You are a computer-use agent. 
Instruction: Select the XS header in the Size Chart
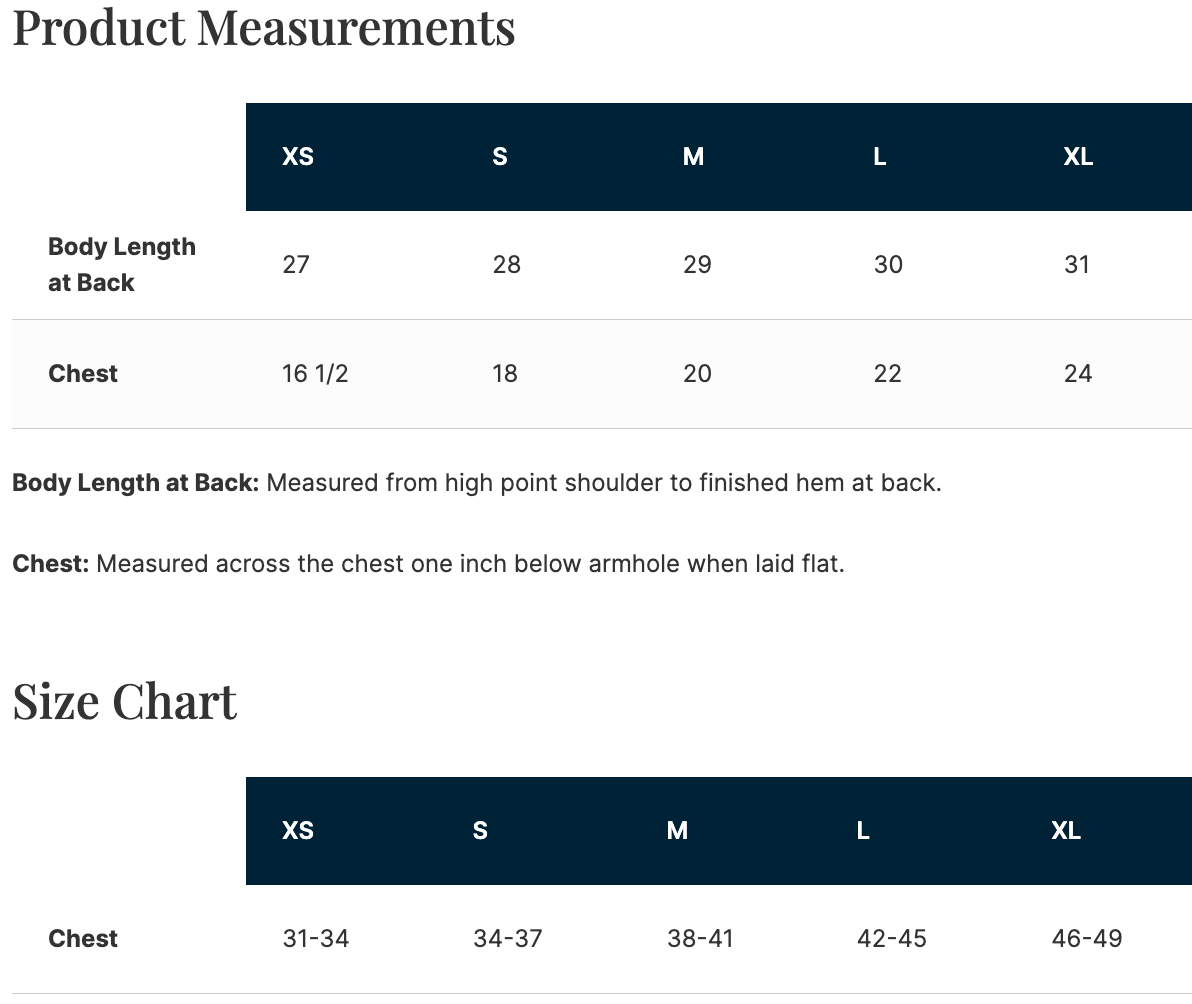point(298,831)
